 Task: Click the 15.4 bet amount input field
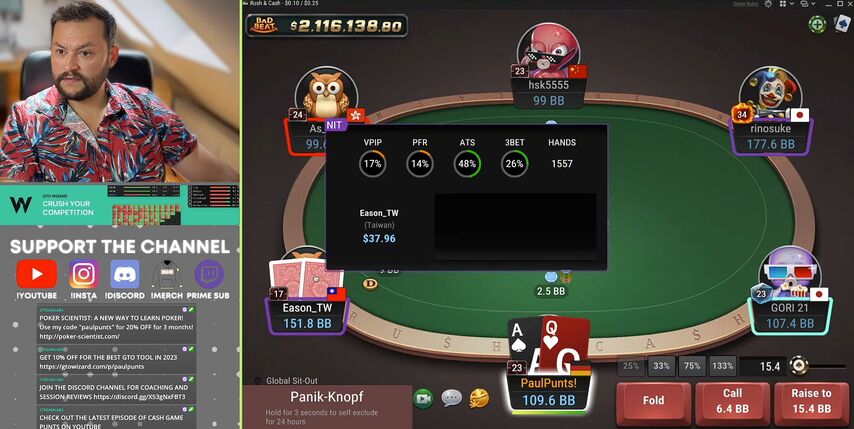(762, 366)
